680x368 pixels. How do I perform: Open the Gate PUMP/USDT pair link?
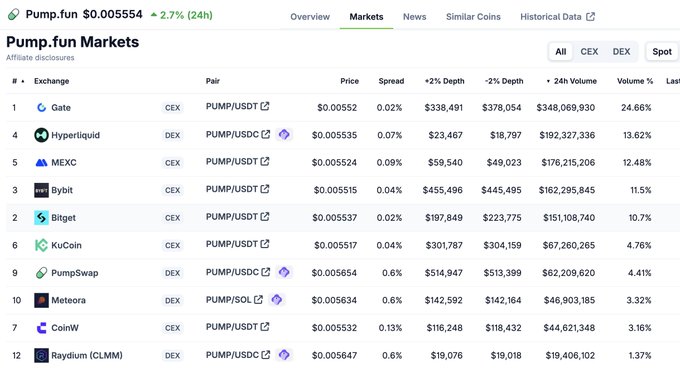(x=232, y=106)
